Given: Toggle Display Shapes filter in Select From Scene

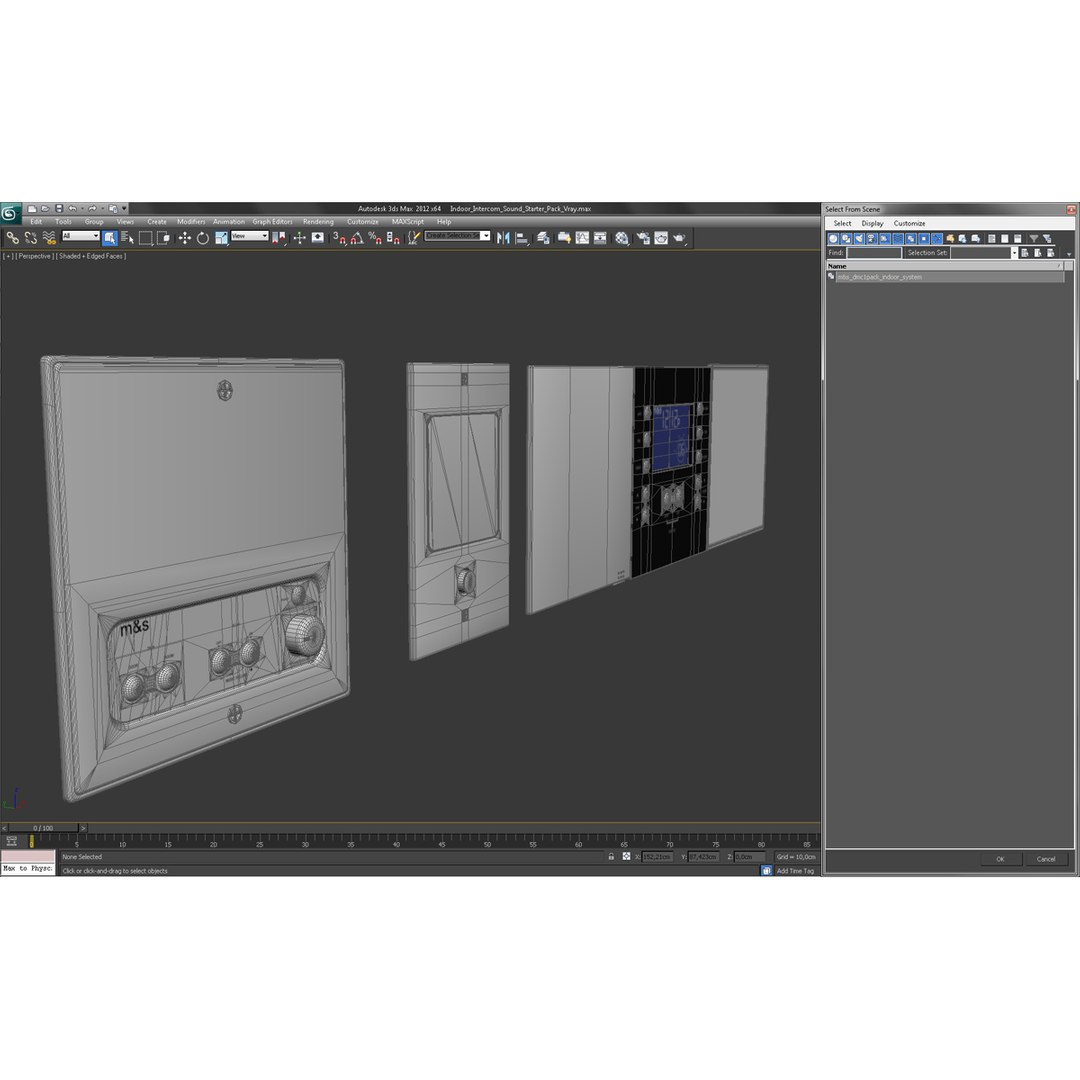Looking at the screenshot, I should pos(846,238).
